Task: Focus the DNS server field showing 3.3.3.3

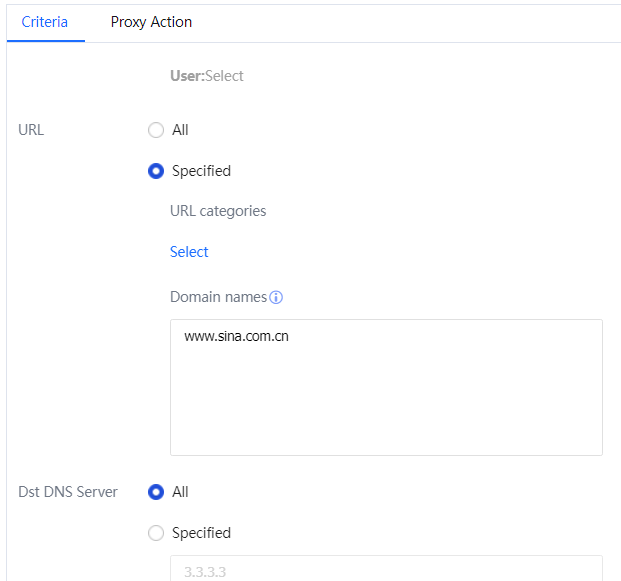Action: click(386, 571)
